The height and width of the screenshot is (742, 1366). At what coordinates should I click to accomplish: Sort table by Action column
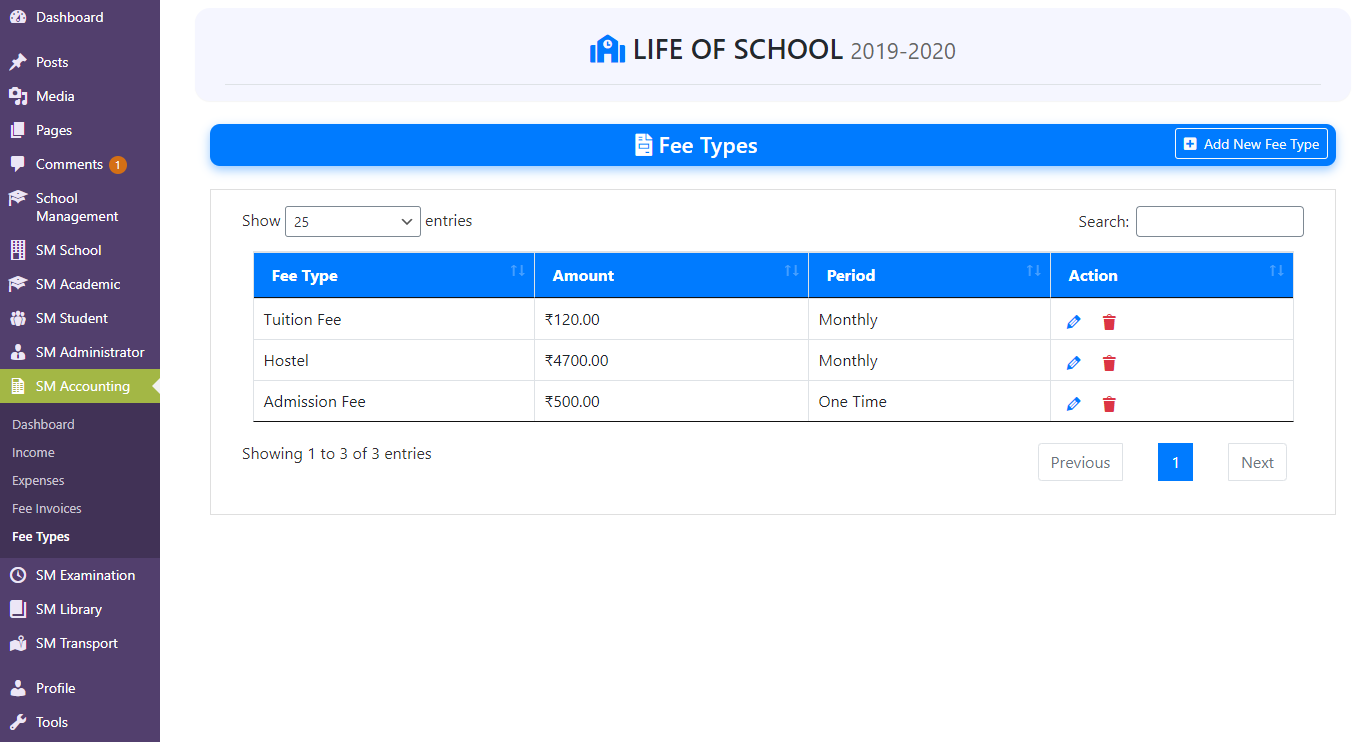tap(1172, 275)
